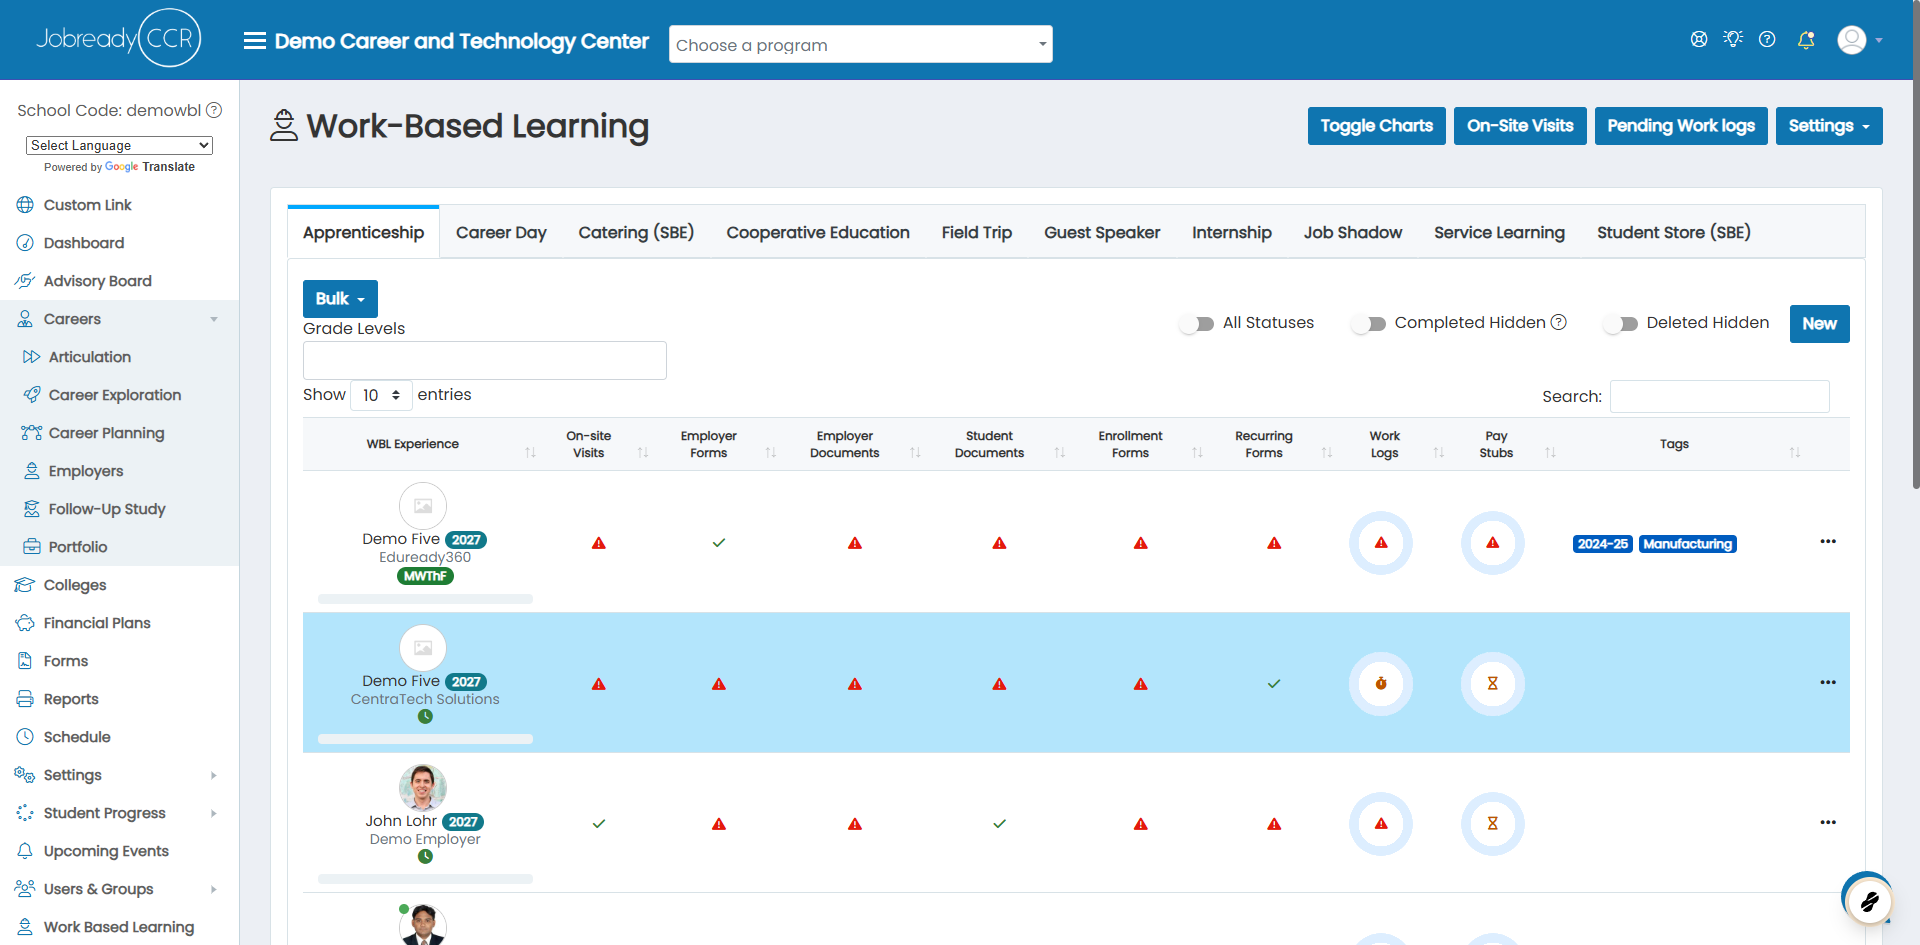Open the notifications bell icon
Image resolution: width=1920 pixels, height=945 pixels.
pos(1806,40)
